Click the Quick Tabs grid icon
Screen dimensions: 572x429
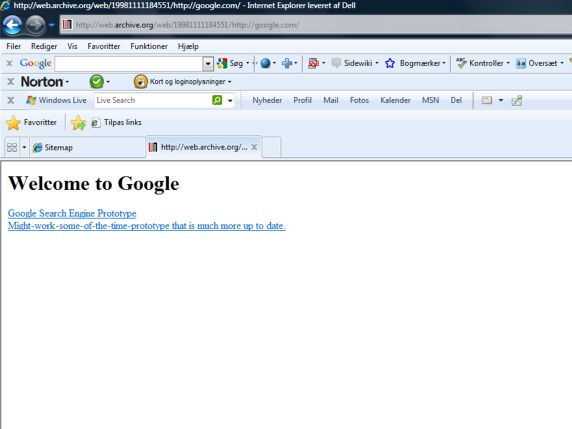coord(12,147)
